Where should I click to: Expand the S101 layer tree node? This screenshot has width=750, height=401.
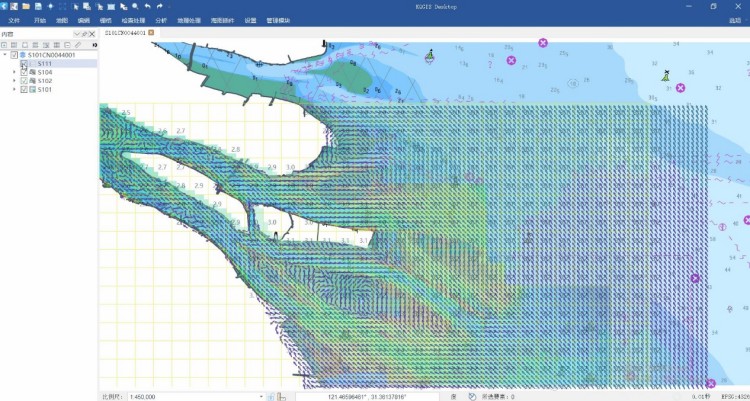pyautogui.click(x=14, y=90)
